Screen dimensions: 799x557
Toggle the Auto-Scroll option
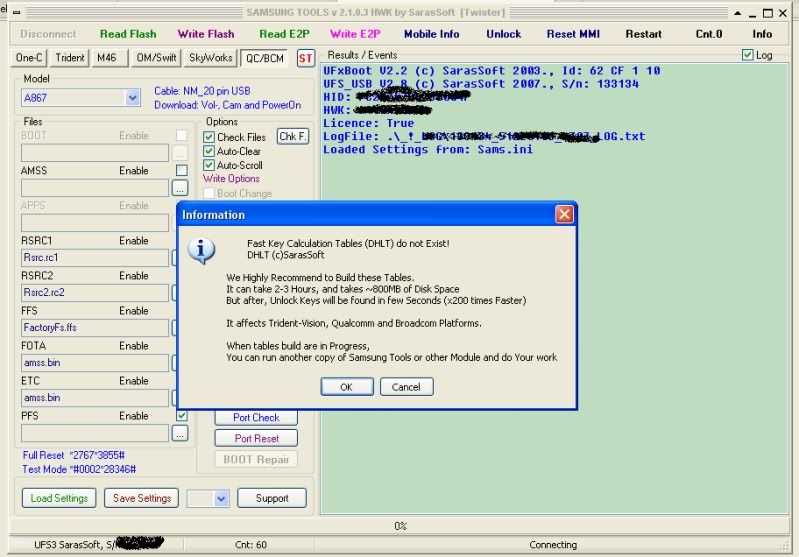[x=208, y=165]
